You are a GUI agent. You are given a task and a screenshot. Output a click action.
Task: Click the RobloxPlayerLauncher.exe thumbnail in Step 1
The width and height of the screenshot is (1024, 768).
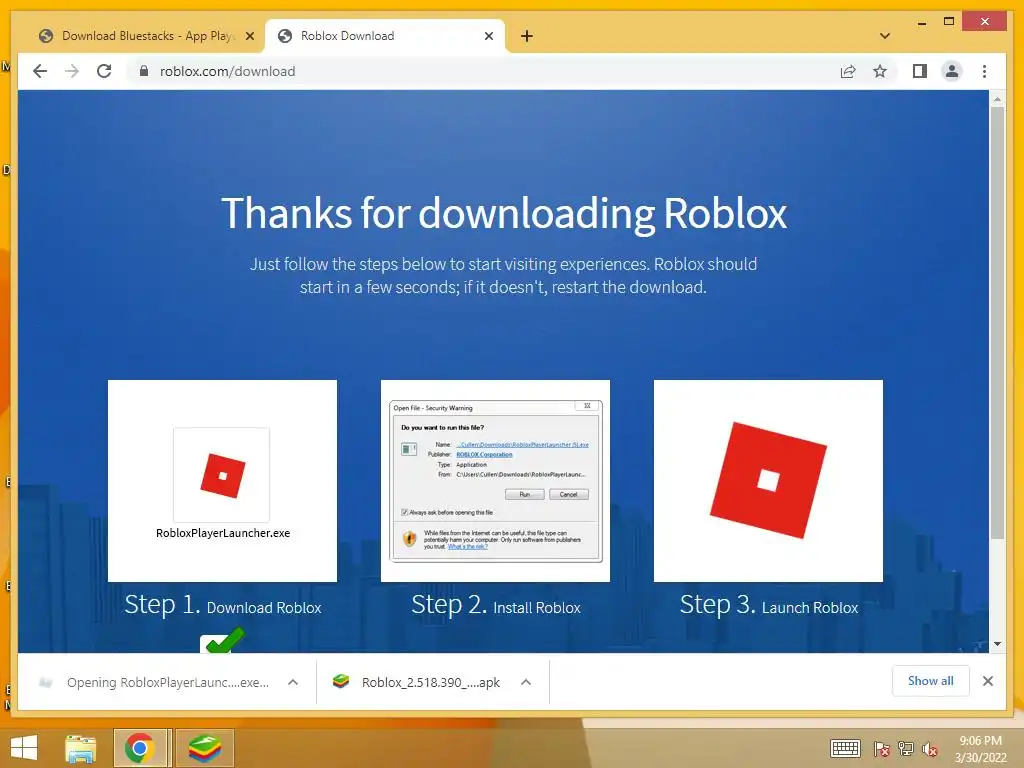click(223, 481)
